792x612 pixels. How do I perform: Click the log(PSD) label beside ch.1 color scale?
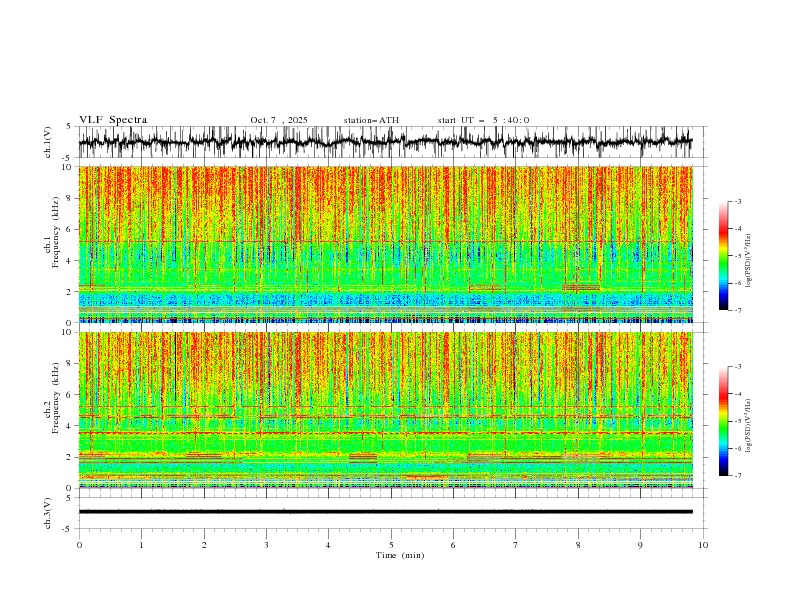click(749, 261)
